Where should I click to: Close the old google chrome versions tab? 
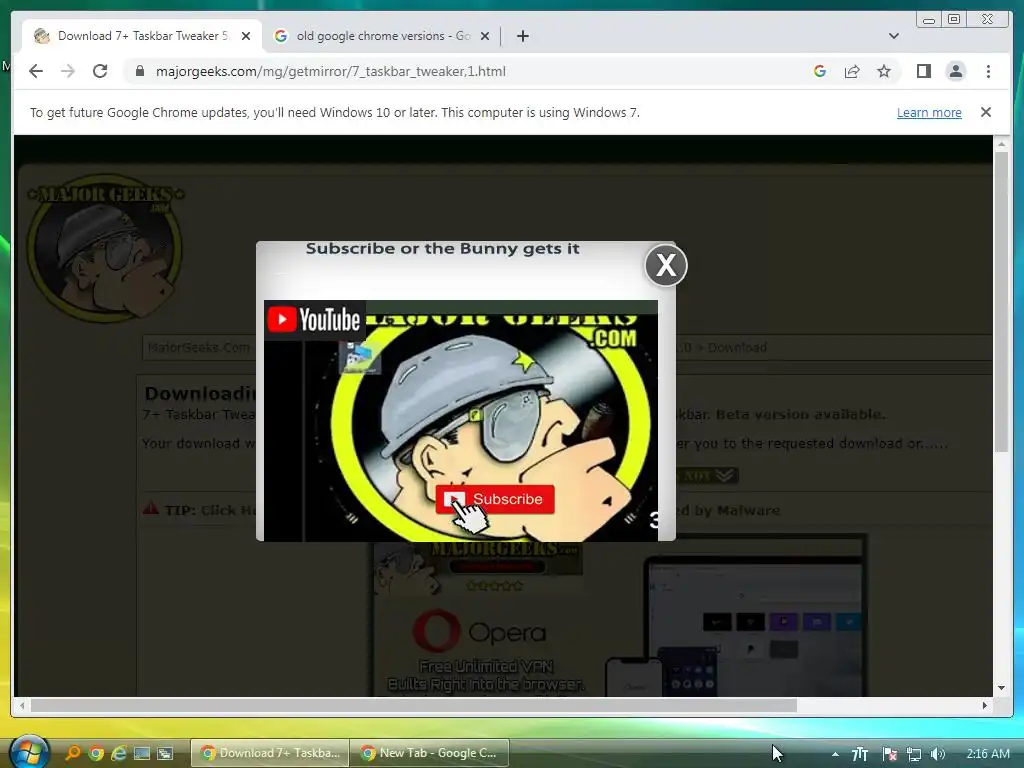coord(485,36)
